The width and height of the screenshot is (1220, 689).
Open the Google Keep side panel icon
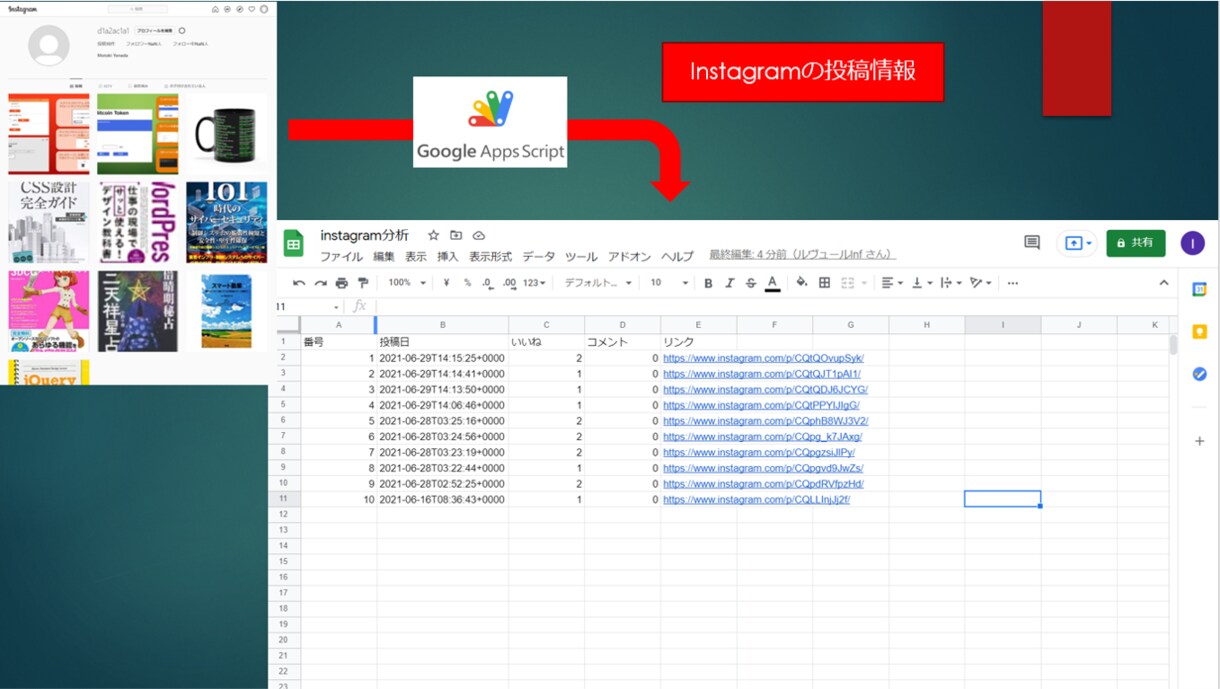click(x=1200, y=332)
